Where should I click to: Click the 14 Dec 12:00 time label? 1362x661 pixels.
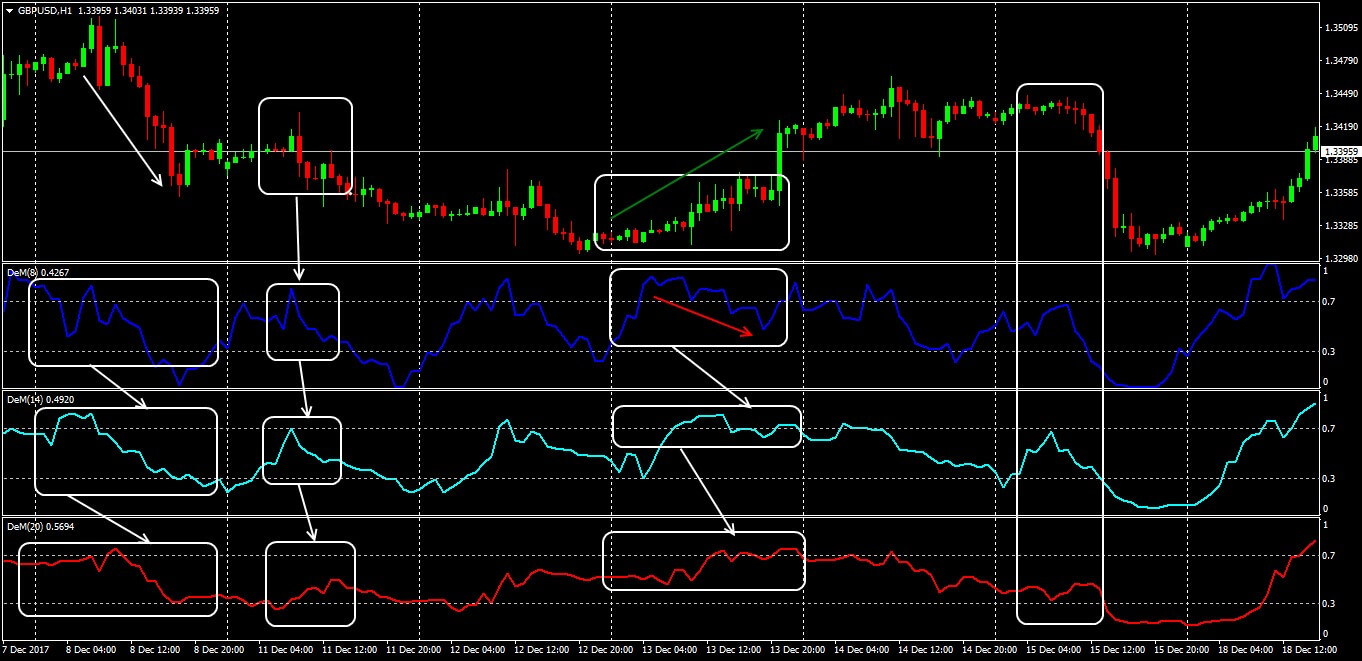[x=926, y=650]
